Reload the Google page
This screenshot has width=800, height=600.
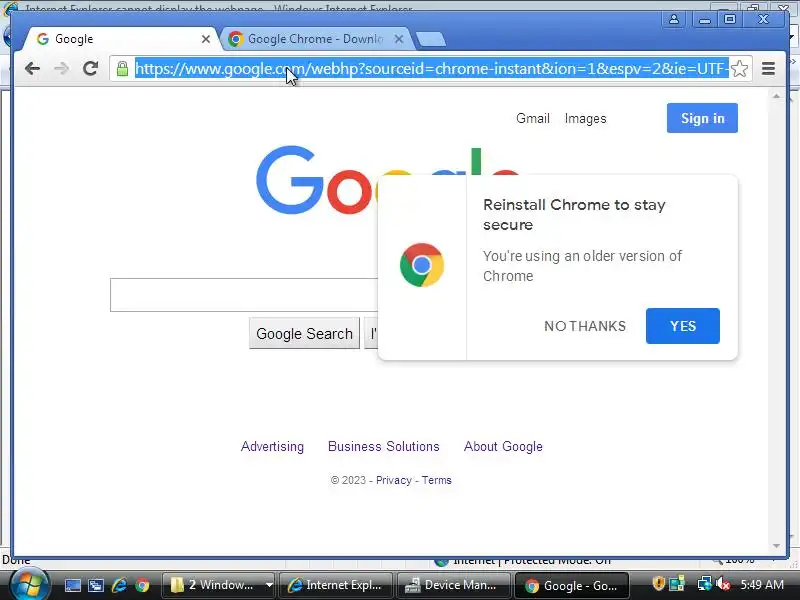[x=91, y=68]
